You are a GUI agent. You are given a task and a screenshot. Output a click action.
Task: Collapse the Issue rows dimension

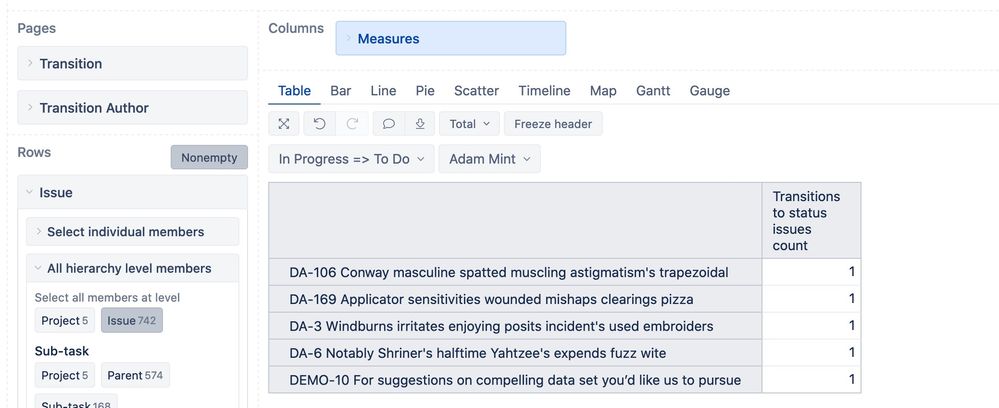(133, 193)
